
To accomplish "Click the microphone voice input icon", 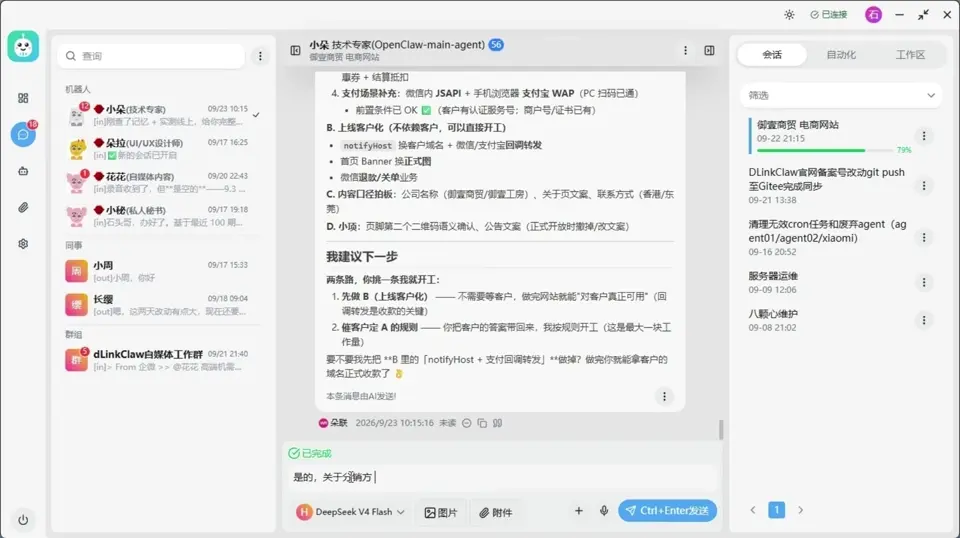I will 604,510.
